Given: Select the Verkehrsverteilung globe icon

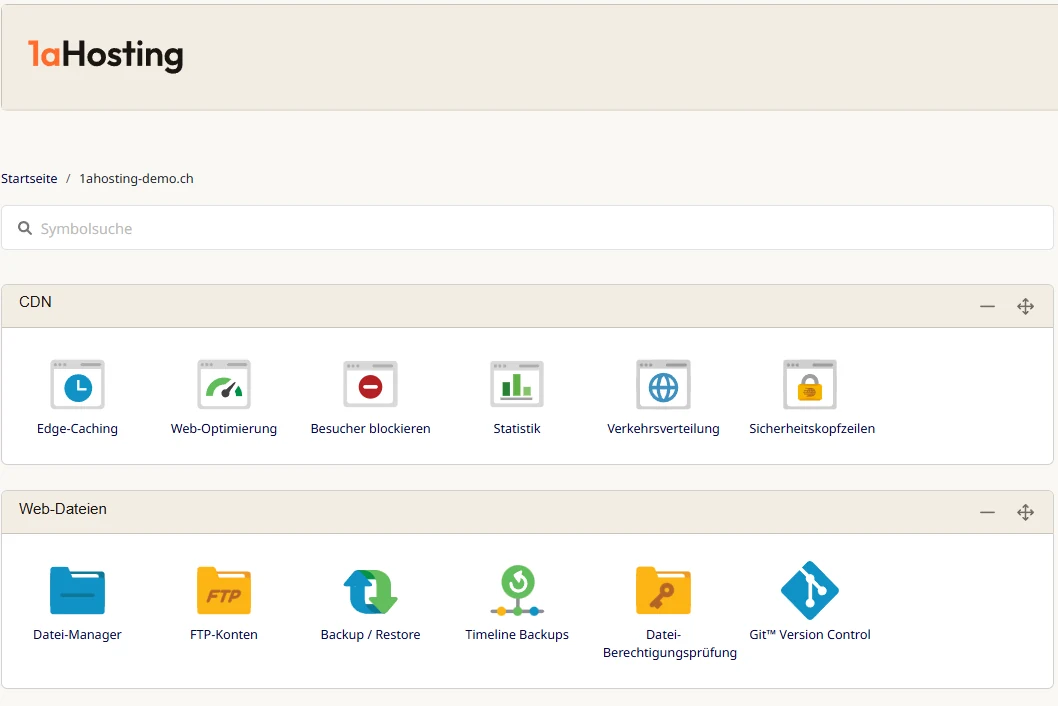Looking at the screenshot, I should 663,384.
